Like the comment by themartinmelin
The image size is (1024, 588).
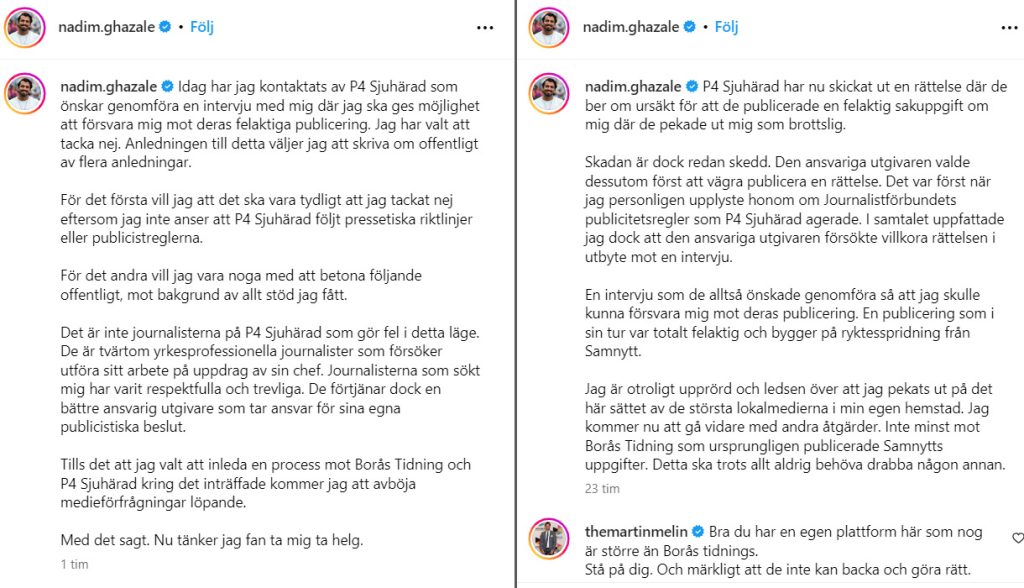point(1017,538)
